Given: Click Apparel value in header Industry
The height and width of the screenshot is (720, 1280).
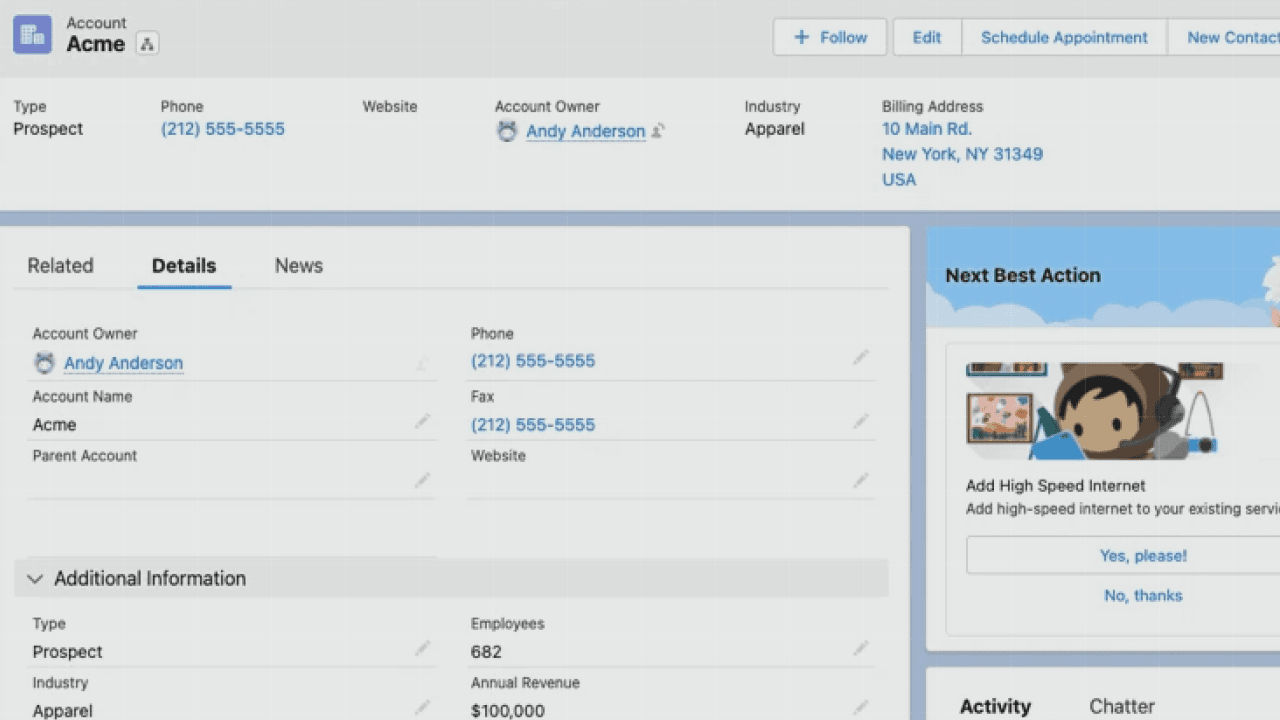Looking at the screenshot, I should pyautogui.click(x=774, y=129).
